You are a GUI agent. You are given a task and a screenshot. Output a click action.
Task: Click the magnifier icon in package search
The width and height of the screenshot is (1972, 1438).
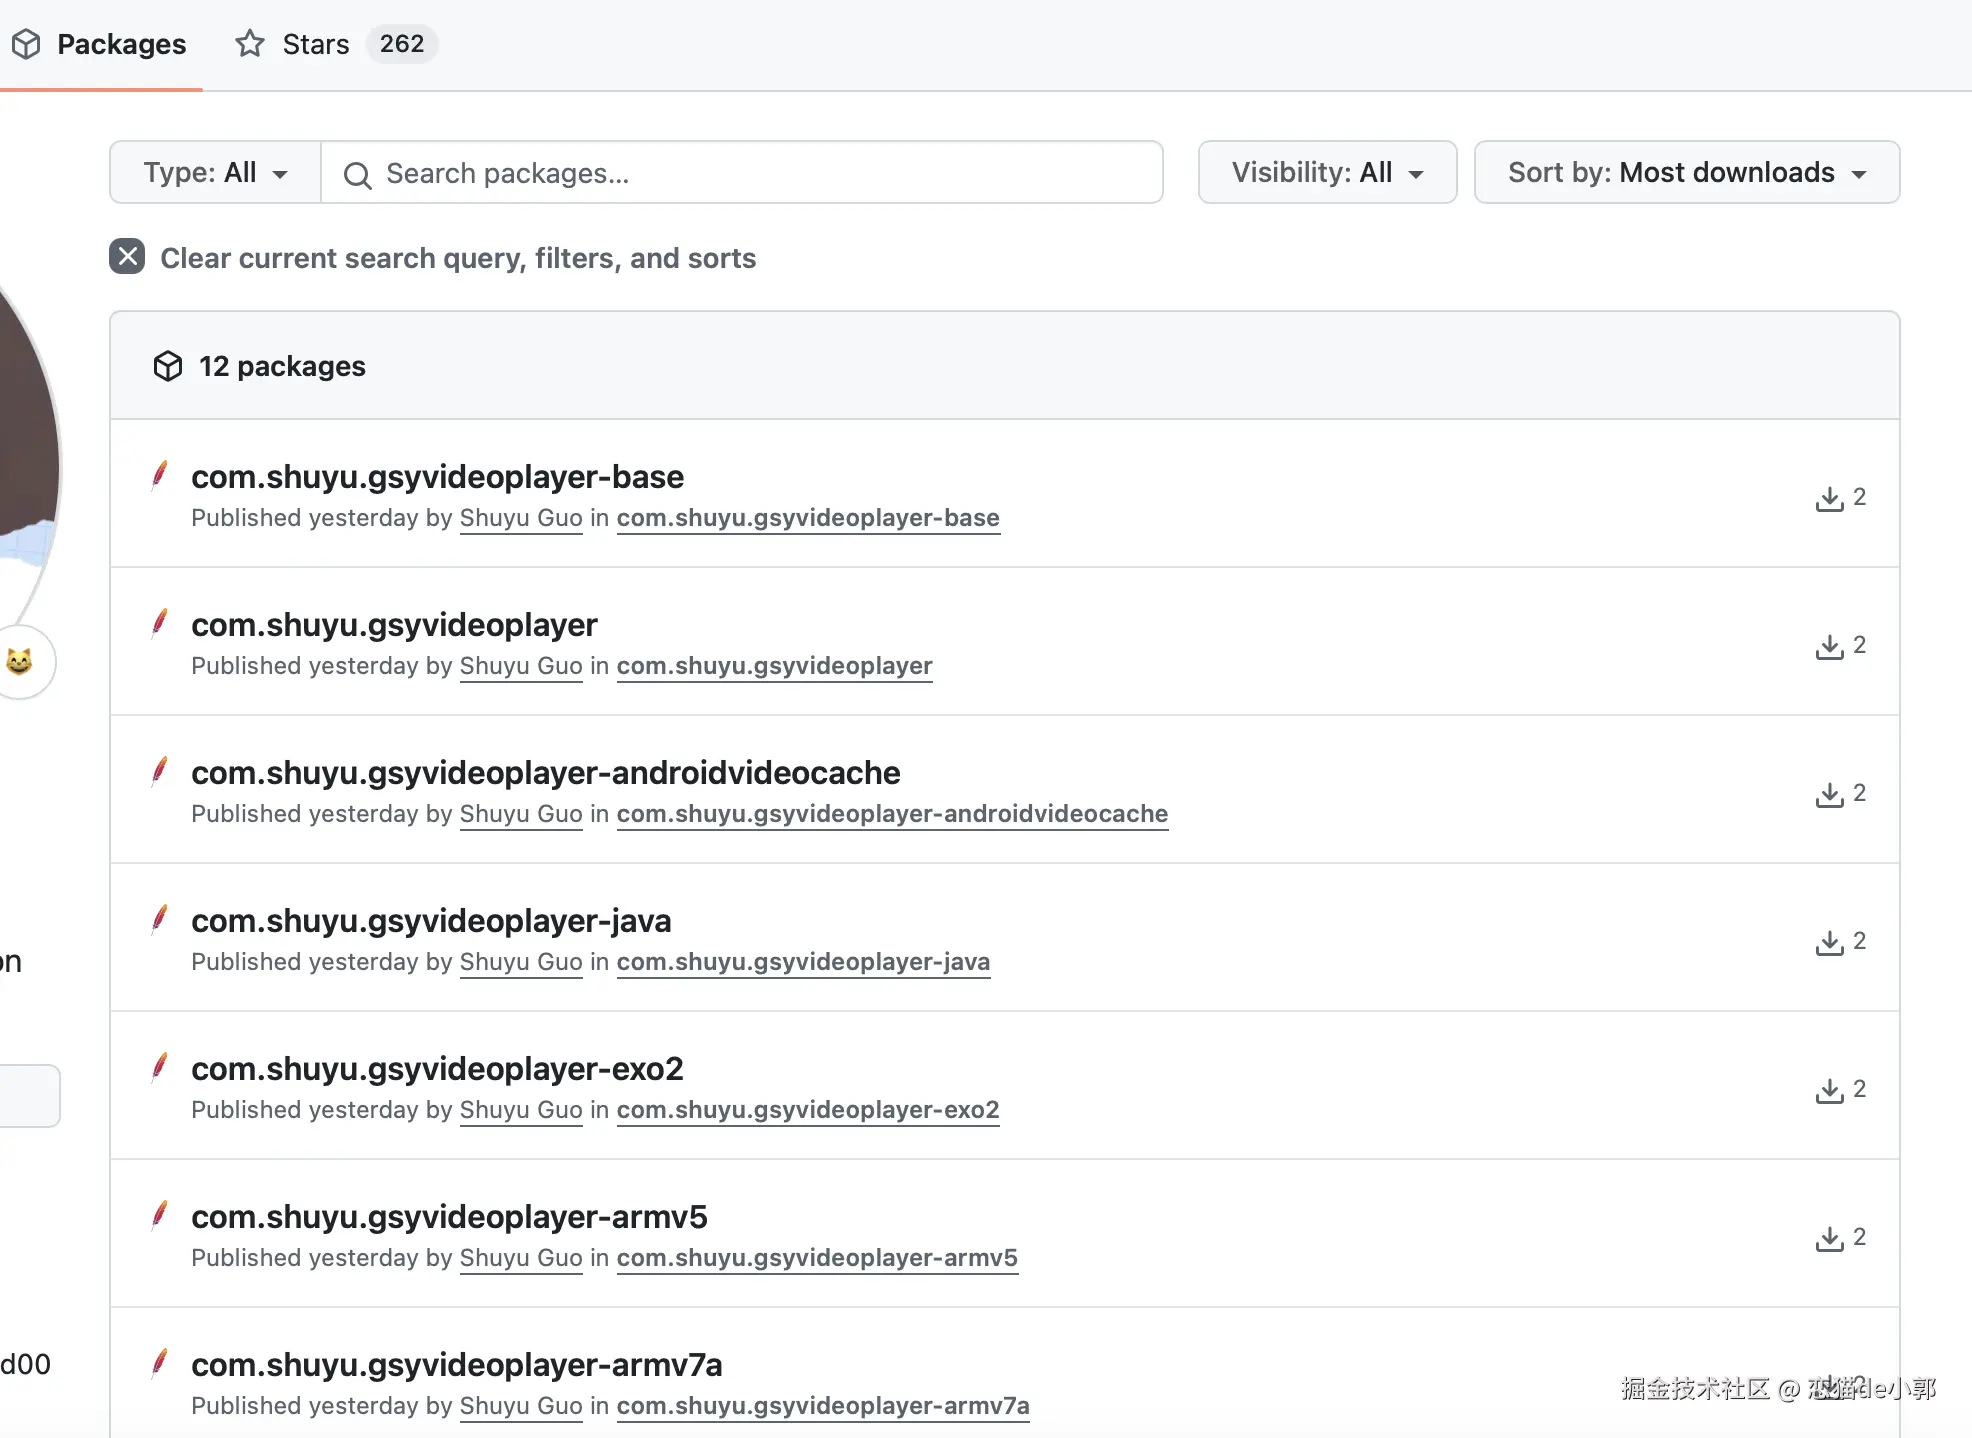tap(357, 175)
